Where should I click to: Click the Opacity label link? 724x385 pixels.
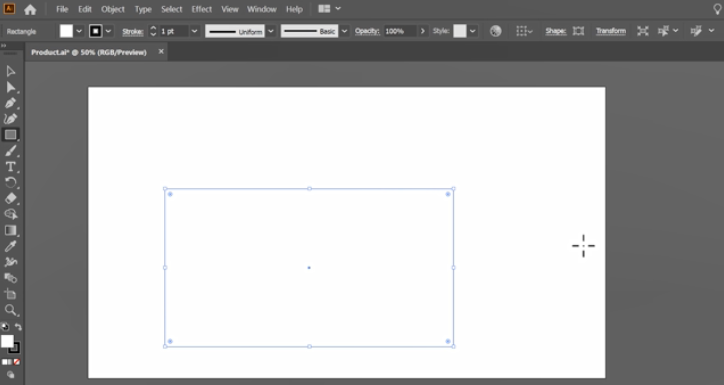coord(367,31)
